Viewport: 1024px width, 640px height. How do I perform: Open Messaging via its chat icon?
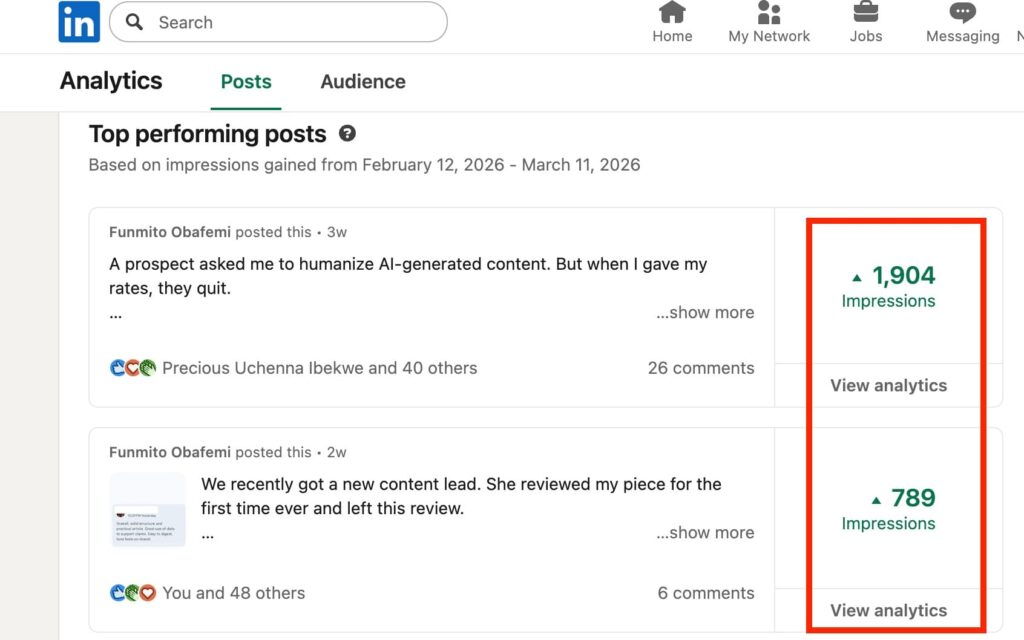[960, 12]
